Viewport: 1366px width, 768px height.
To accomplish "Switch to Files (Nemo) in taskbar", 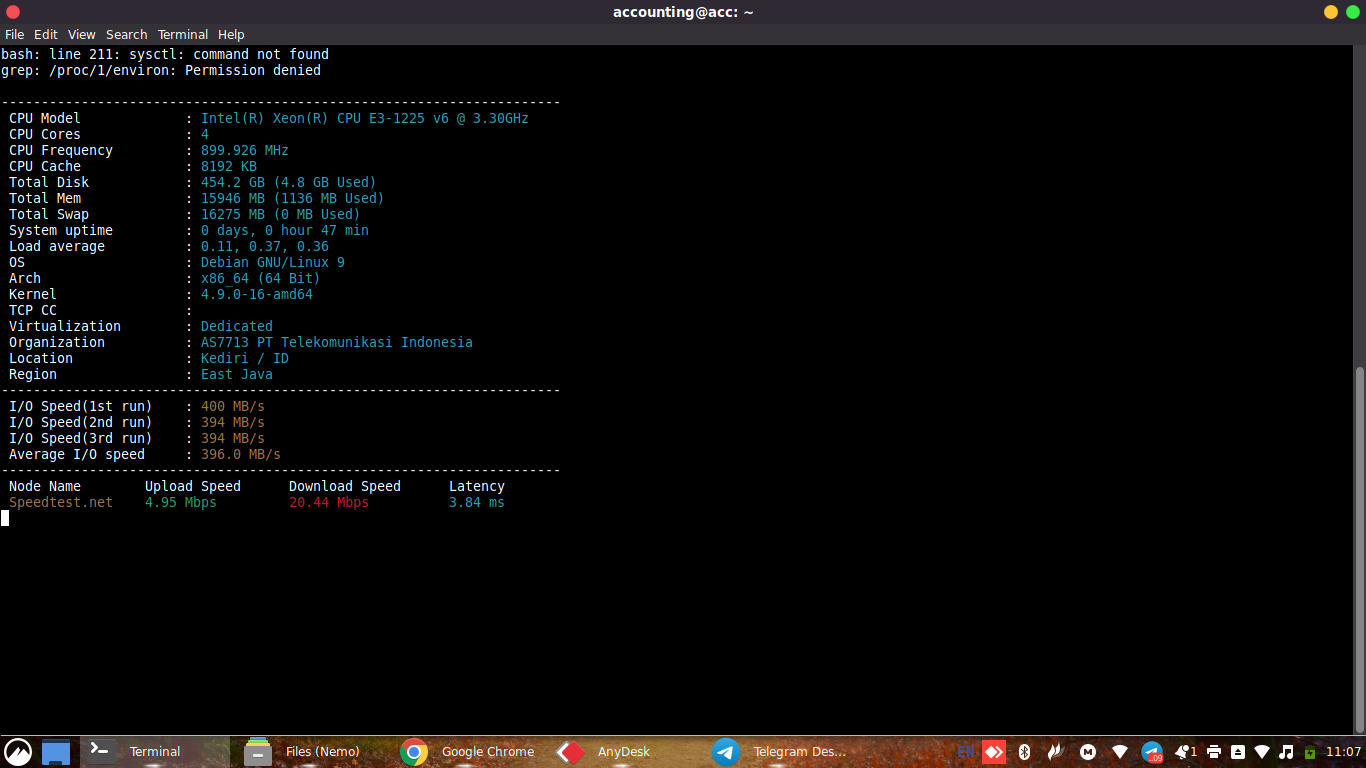I will [x=304, y=752].
